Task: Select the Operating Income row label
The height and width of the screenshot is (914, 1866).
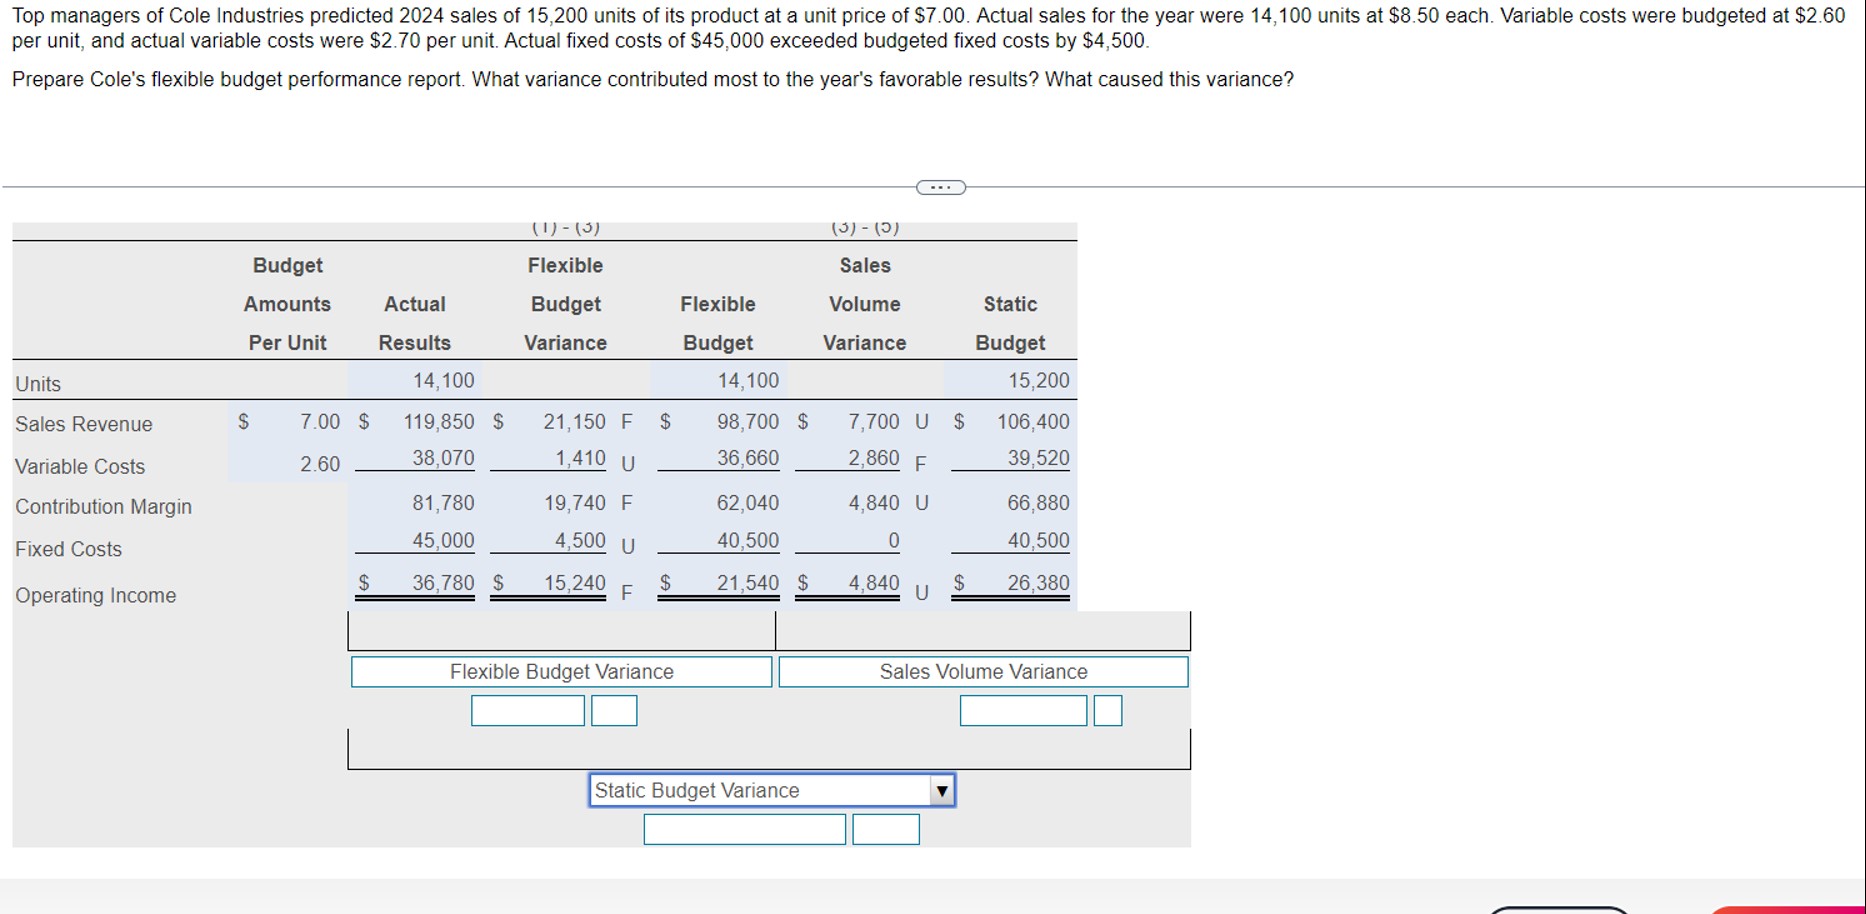Action: pyautogui.click(x=95, y=595)
